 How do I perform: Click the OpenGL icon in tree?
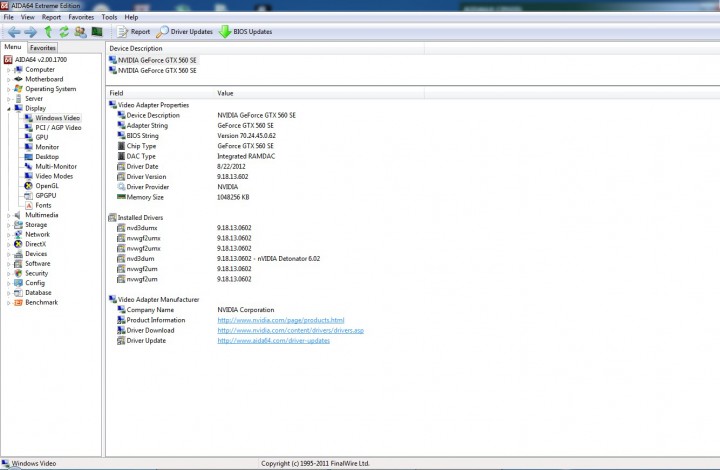pyautogui.click(x=28, y=186)
